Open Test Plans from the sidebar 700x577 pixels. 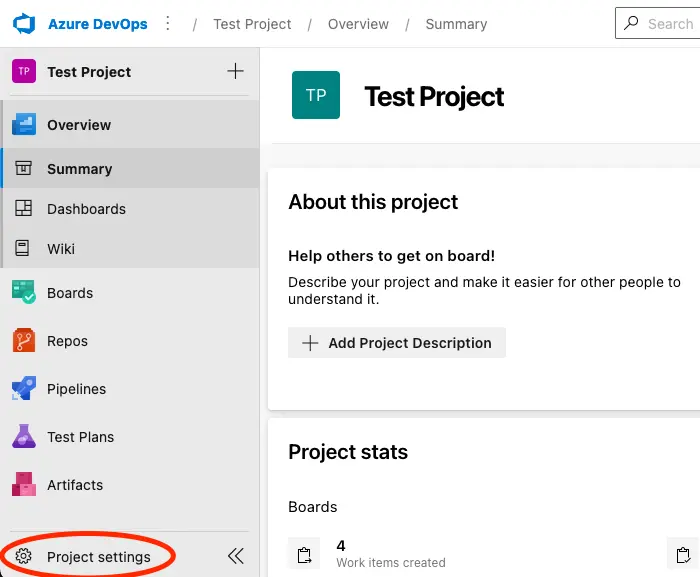click(130, 437)
